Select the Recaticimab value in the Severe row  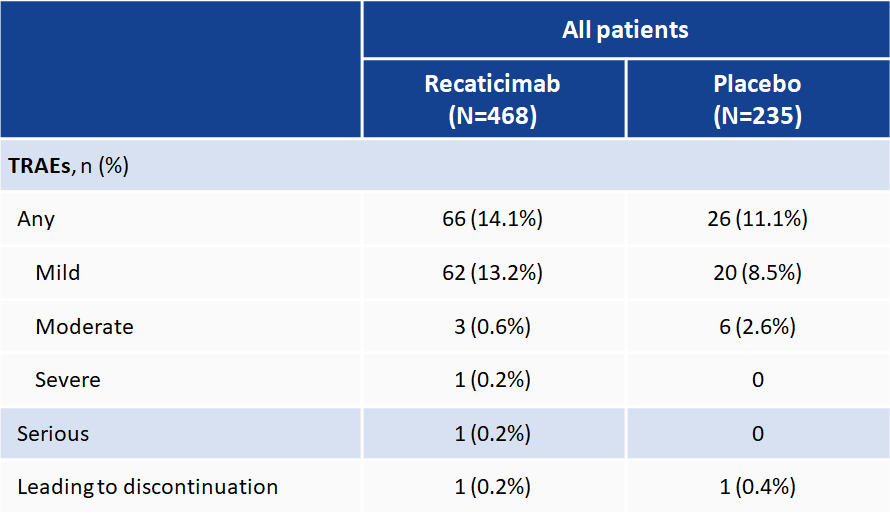coord(492,380)
